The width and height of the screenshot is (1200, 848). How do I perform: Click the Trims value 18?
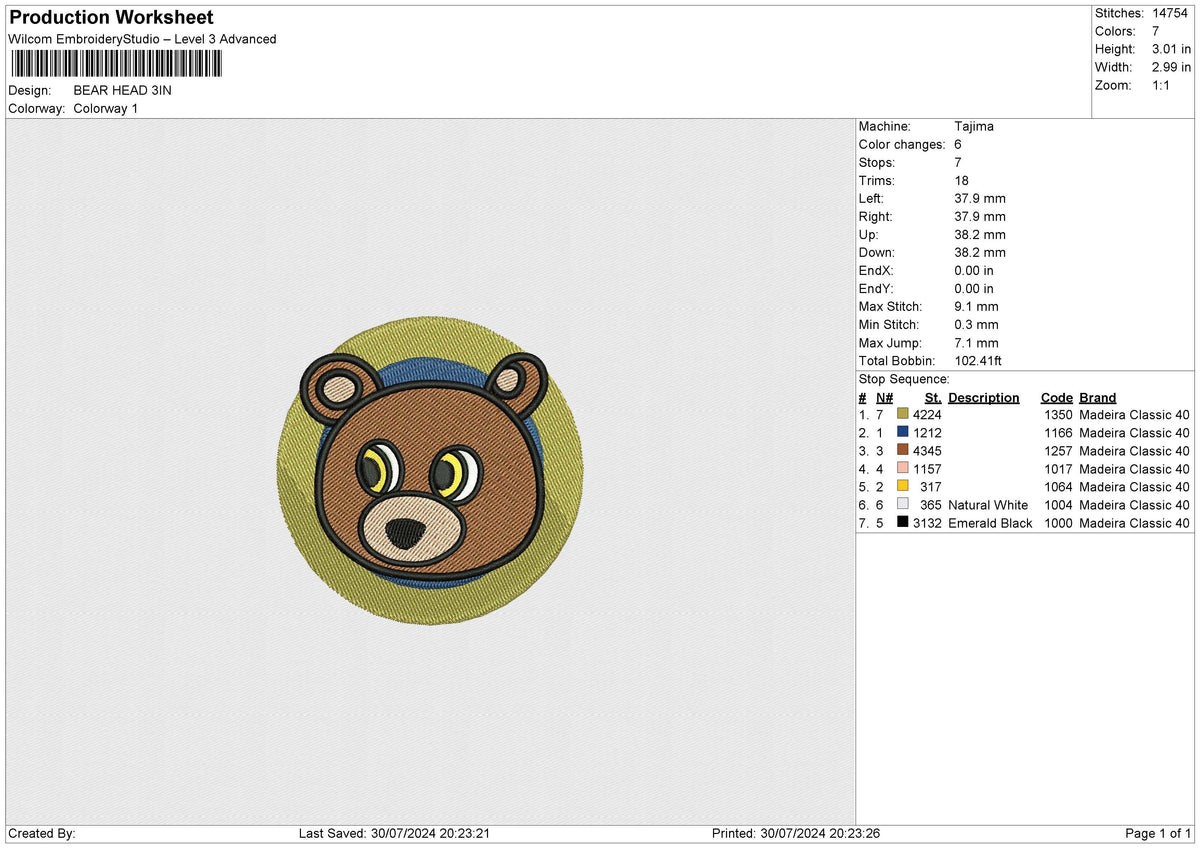pos(962,181)
